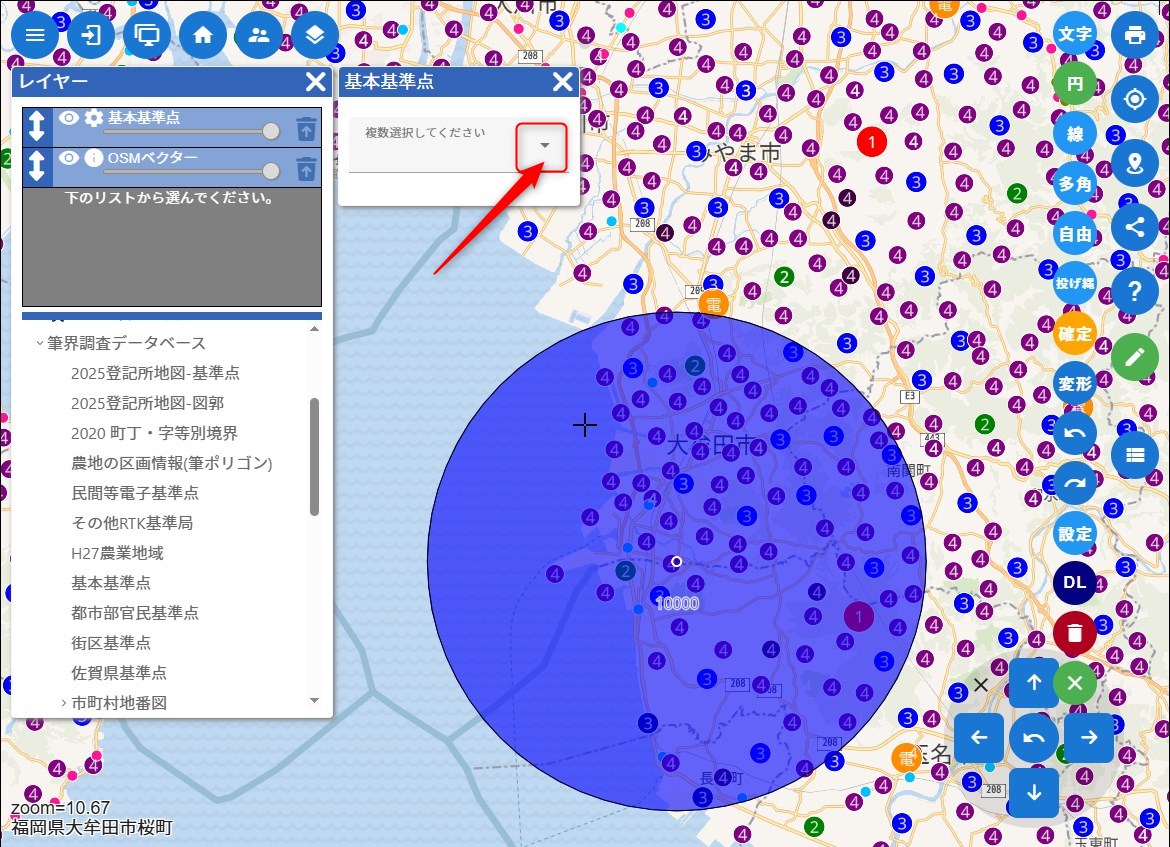This screenshot has width=1170, height=847.
Task: Toggle visibility of 基本基準点 layer
Action: 68,118
